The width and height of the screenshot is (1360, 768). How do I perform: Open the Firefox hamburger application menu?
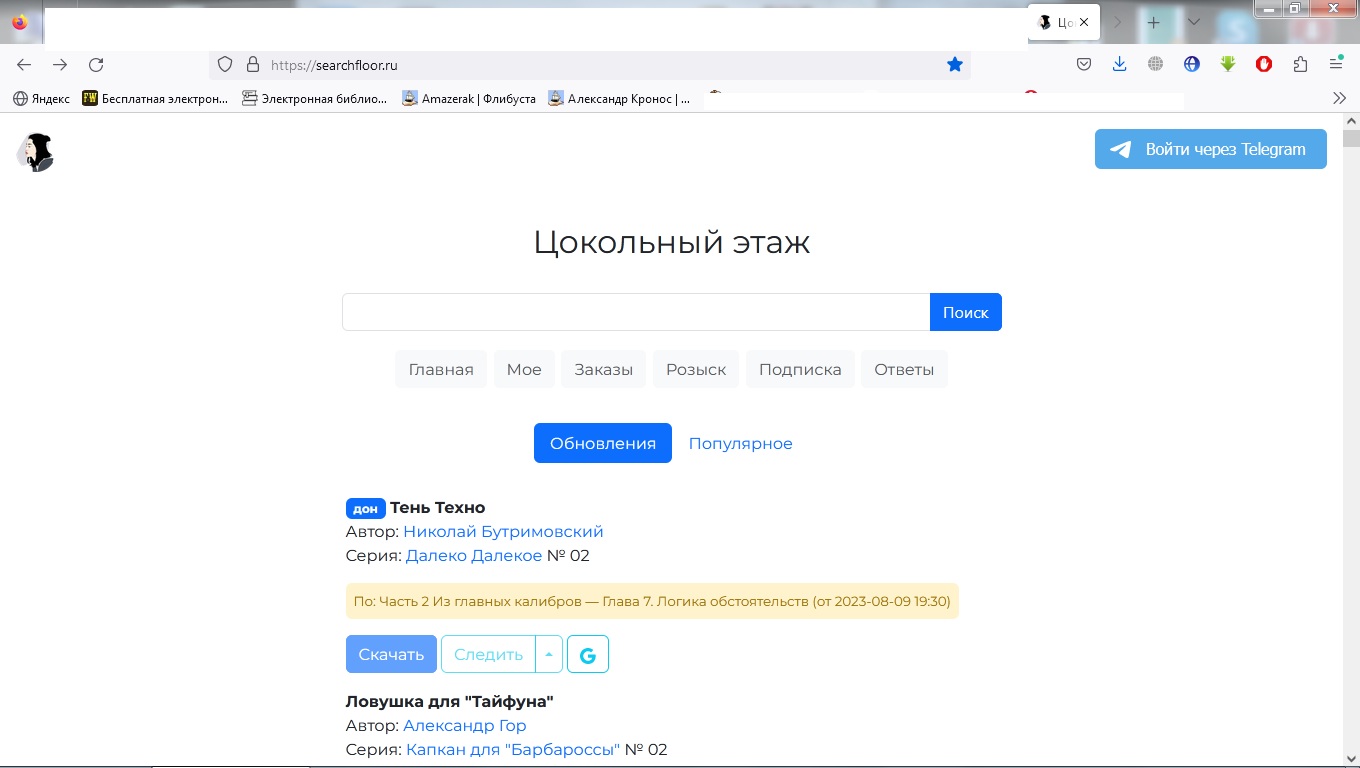tap(1336, 64)
